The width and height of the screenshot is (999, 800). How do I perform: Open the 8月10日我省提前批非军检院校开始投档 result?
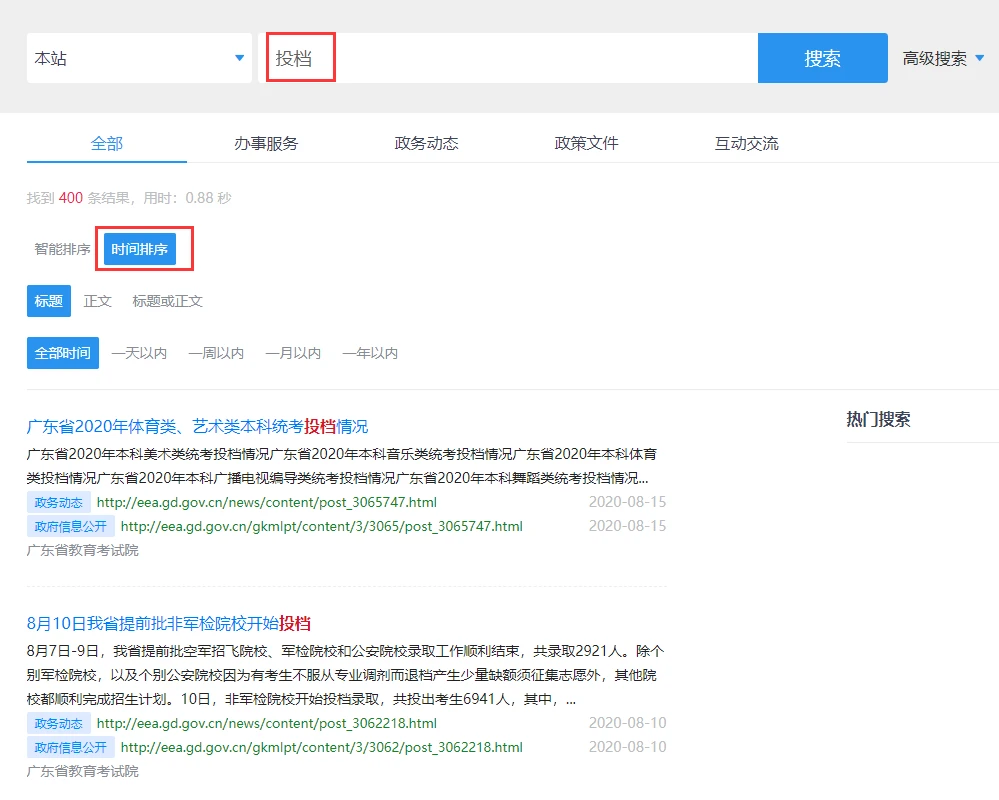click(169, 623)
